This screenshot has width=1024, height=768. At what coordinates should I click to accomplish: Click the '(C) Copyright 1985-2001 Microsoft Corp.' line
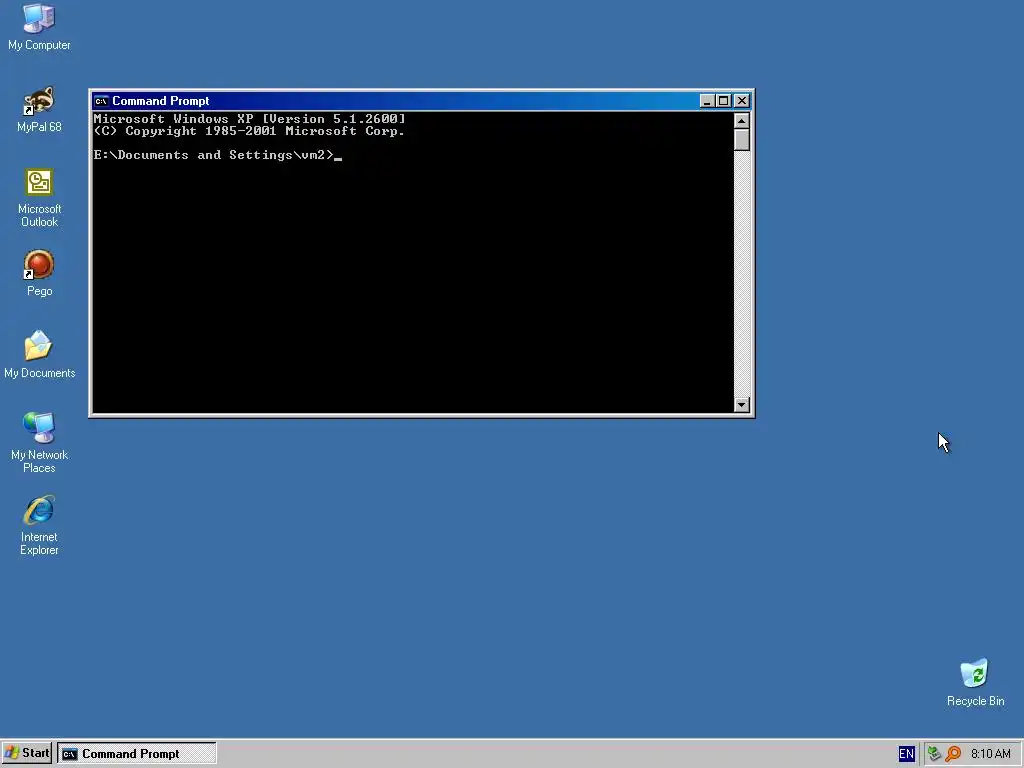[x=249, y=131]
